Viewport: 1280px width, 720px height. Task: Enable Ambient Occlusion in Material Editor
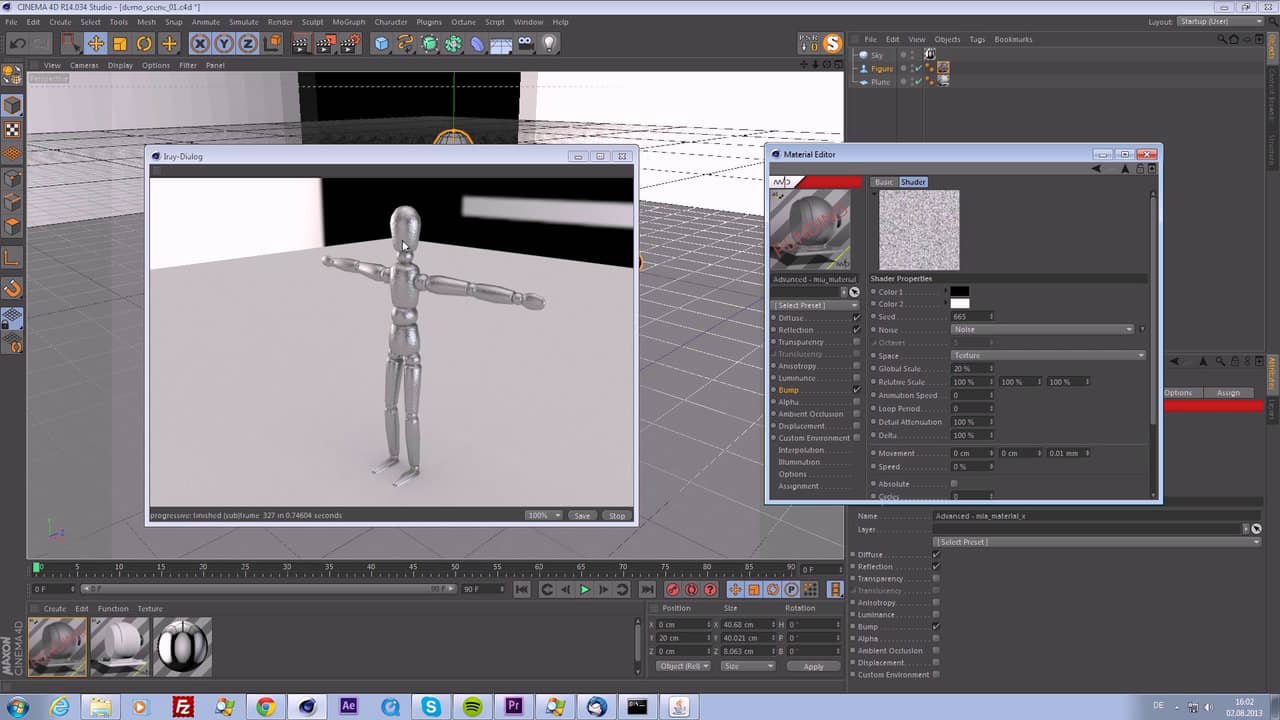point(856,414)
